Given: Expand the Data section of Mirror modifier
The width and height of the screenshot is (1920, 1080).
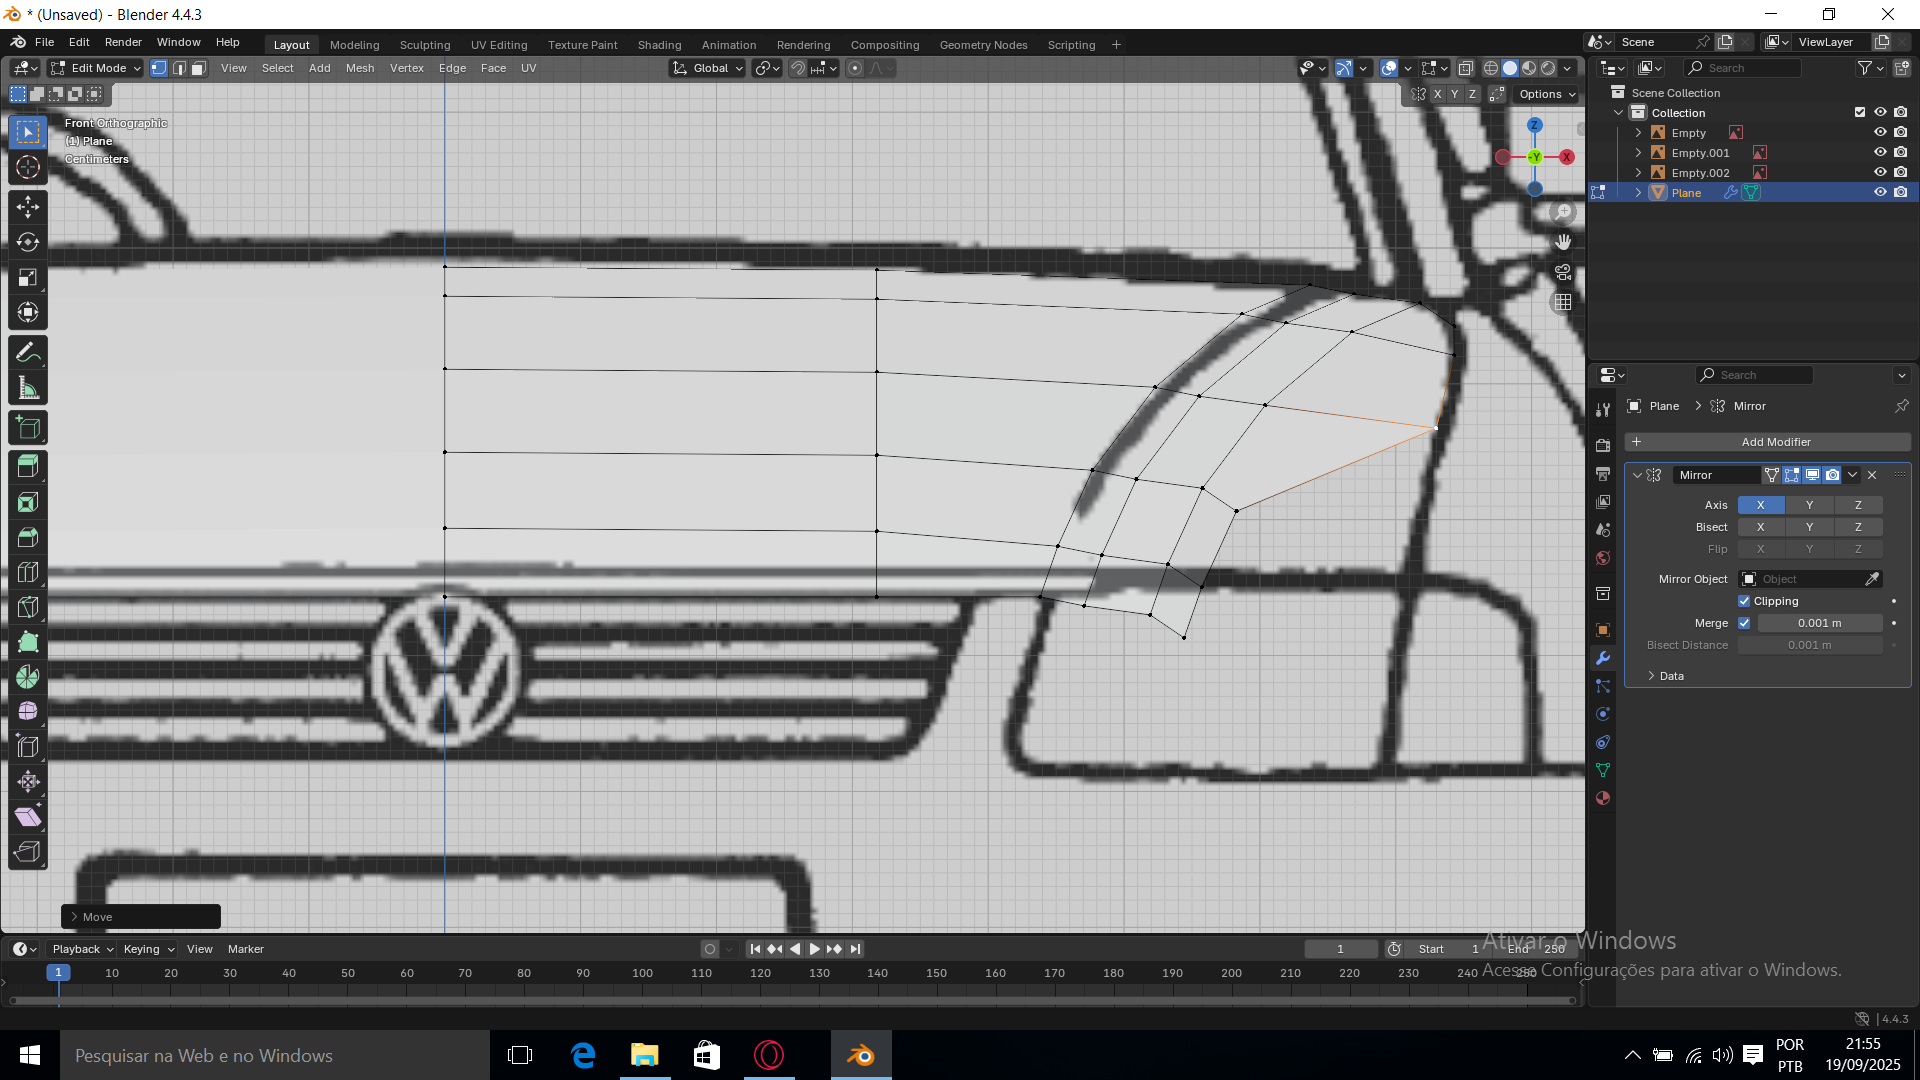Looking at the screenshot, I should tap(1670, 676).
